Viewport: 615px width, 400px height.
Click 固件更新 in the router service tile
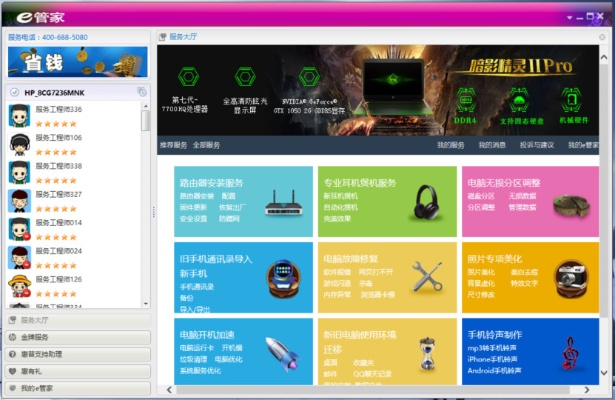pos(193,207)
